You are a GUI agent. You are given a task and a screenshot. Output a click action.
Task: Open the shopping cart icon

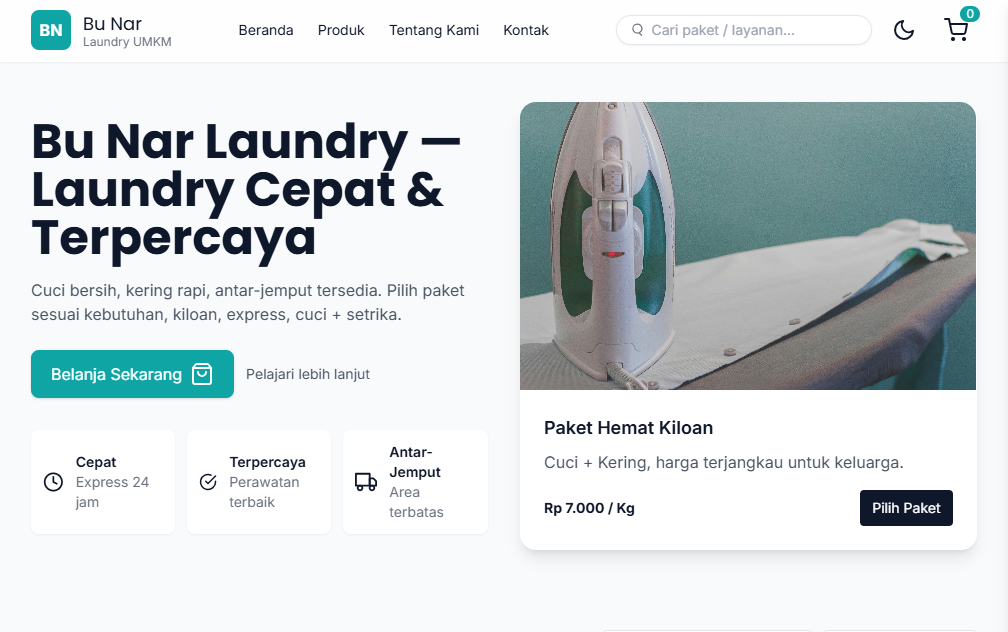tap(957, 30)
